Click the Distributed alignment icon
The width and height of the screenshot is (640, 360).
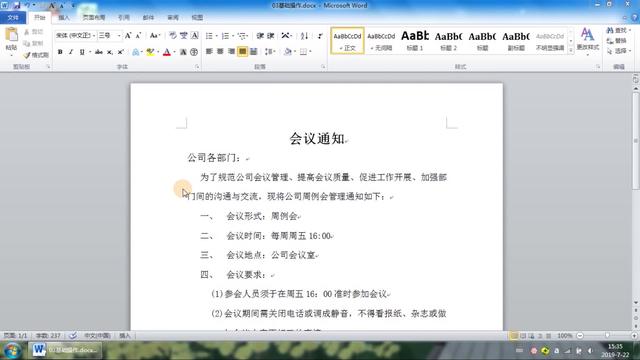pyautogui.click(x=253, y=51)
